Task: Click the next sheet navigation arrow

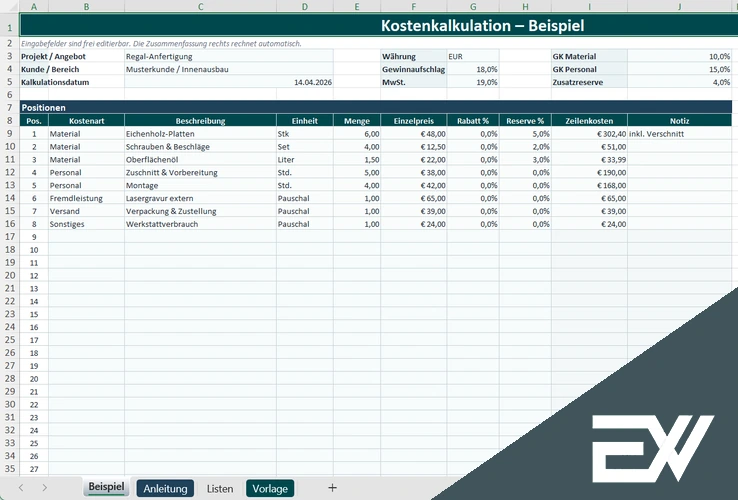Action: pos(45,488)
